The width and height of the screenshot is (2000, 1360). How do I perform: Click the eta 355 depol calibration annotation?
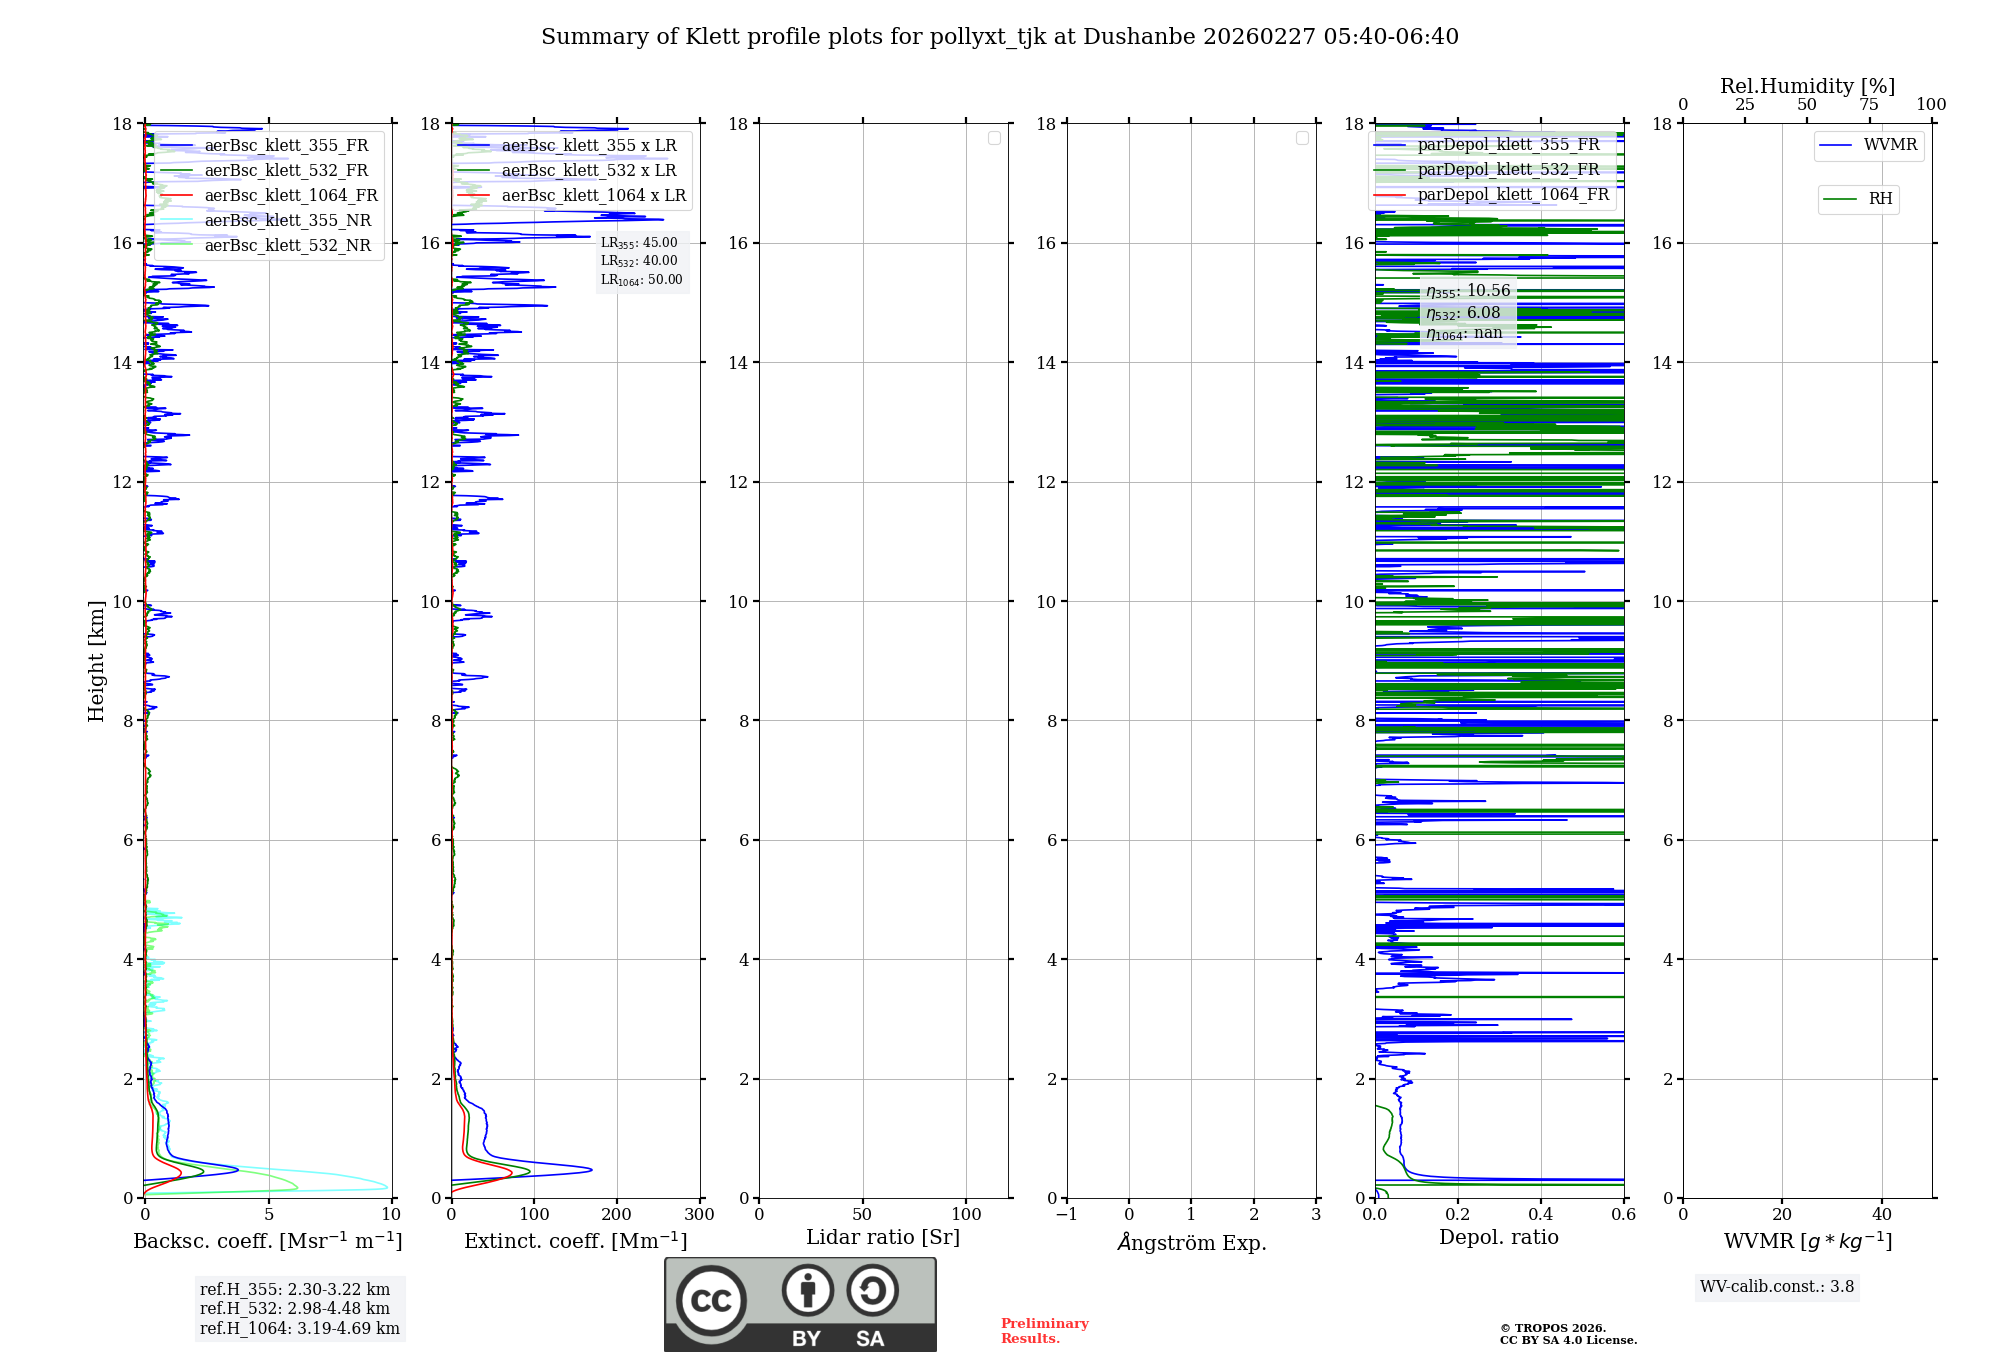click(x=1468, y=291)
